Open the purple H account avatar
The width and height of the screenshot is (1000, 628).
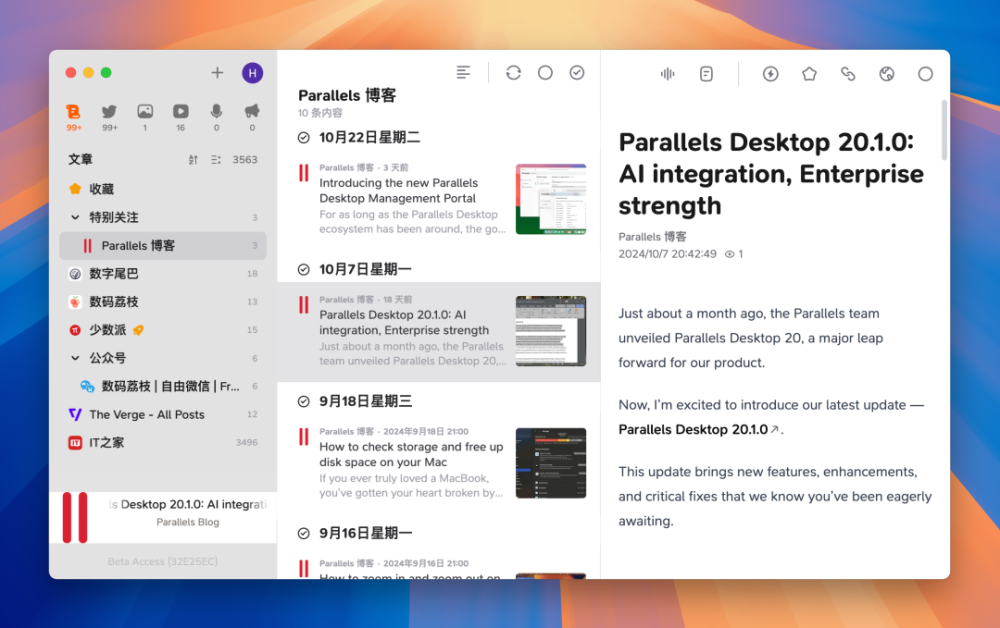click(253, 73)
